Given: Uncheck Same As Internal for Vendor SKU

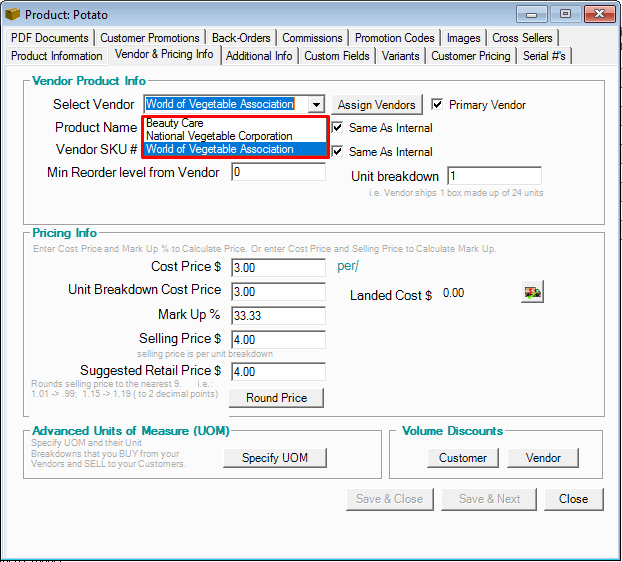Looking at the screenshot, I should coord(338,152).
